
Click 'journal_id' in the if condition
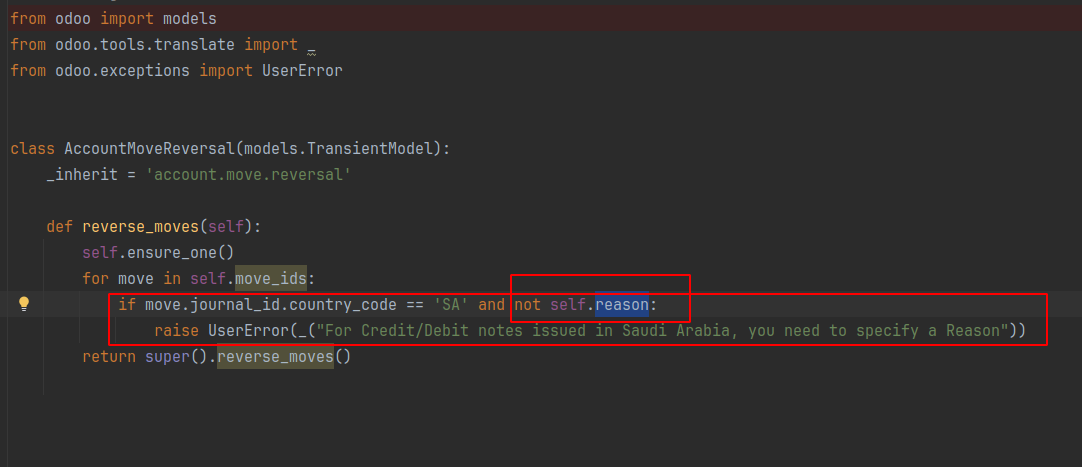pos(236,304)
